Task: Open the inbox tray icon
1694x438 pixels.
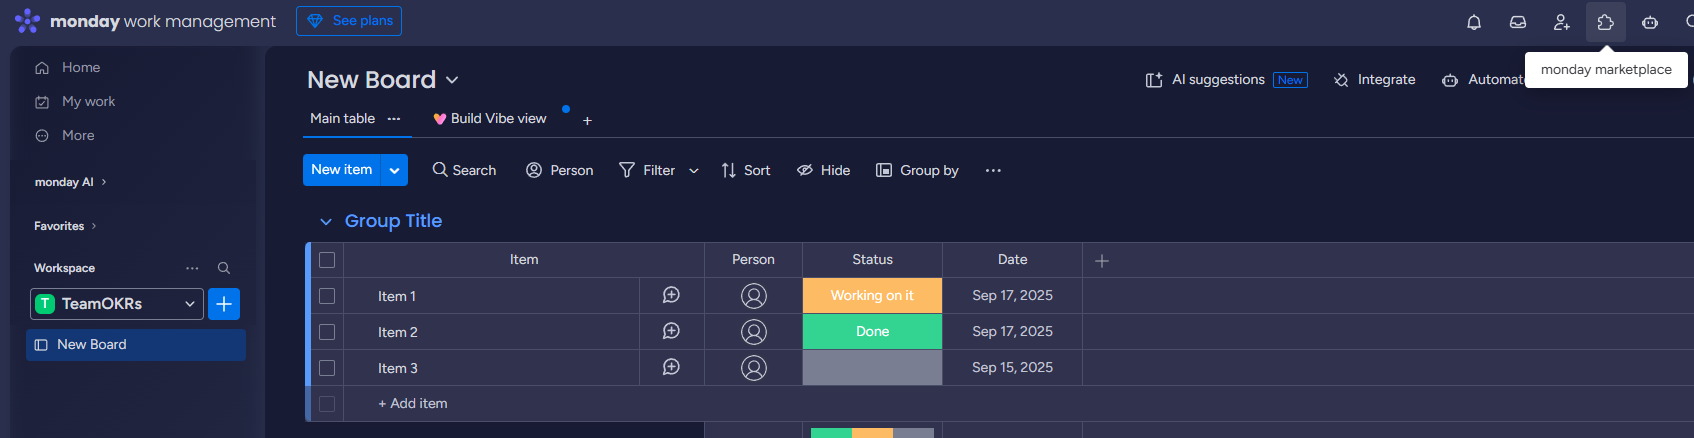Action: (x=1518, y=22)
